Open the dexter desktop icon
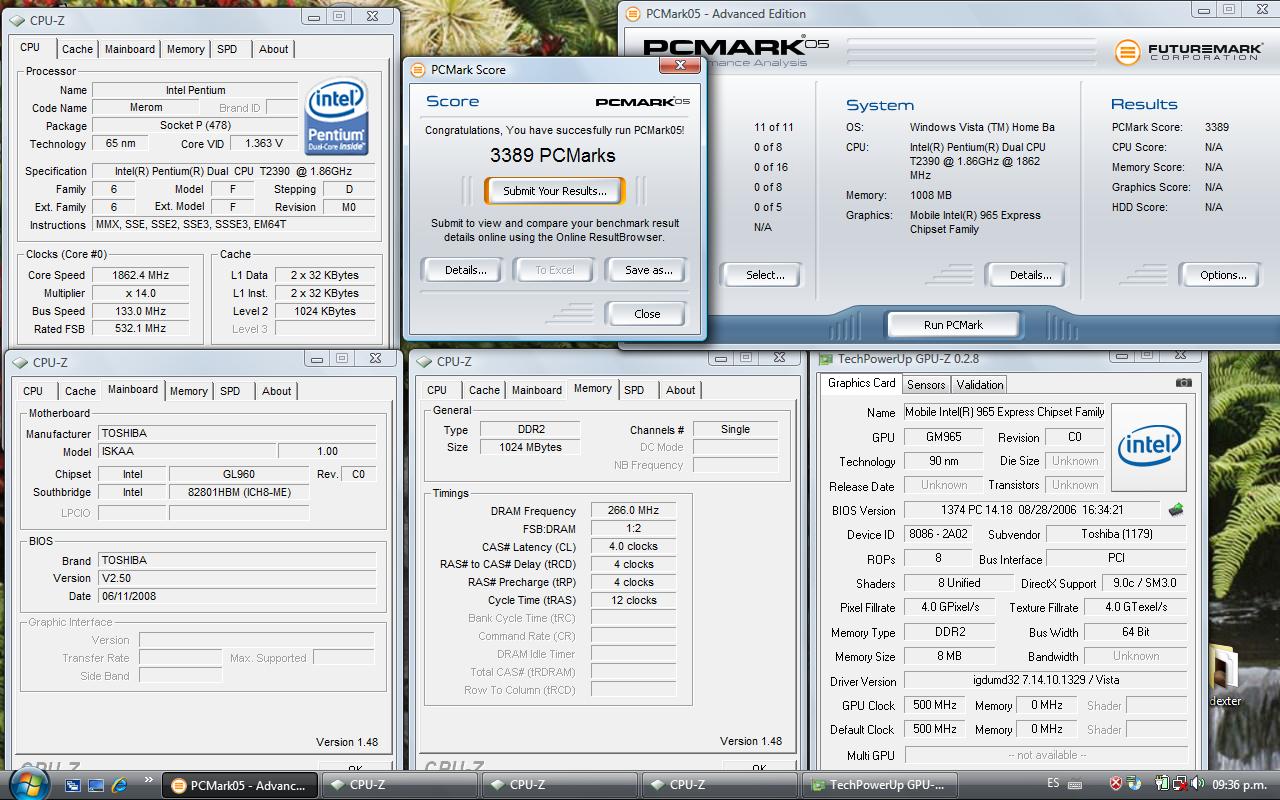Viewport: 1280px width, 800px height. click(1225, 676)
